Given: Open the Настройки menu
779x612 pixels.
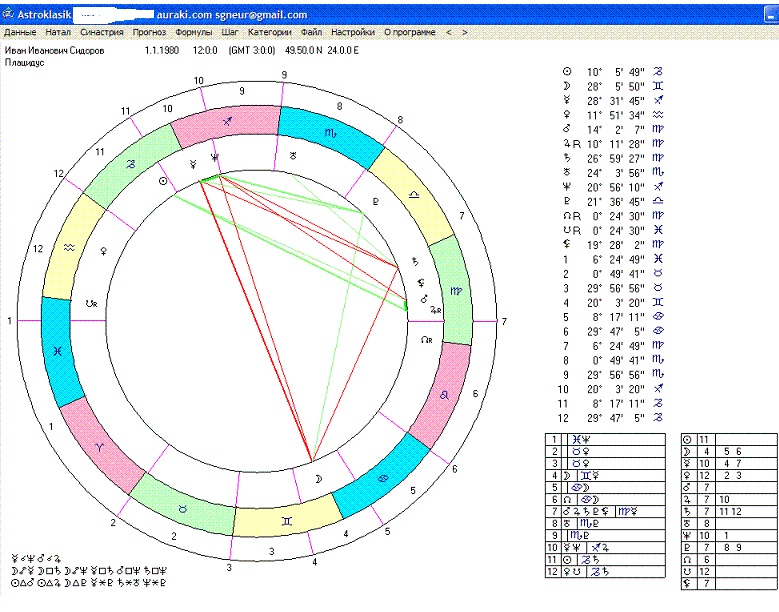Looking at the screenshot, I should [x=354, y=32].
